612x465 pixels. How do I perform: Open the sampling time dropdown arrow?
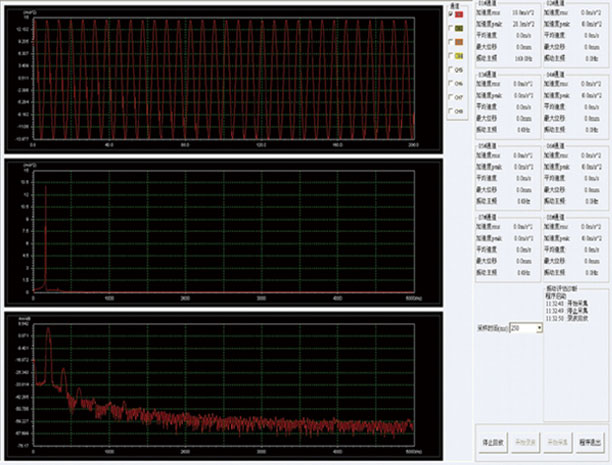(539, 328)
